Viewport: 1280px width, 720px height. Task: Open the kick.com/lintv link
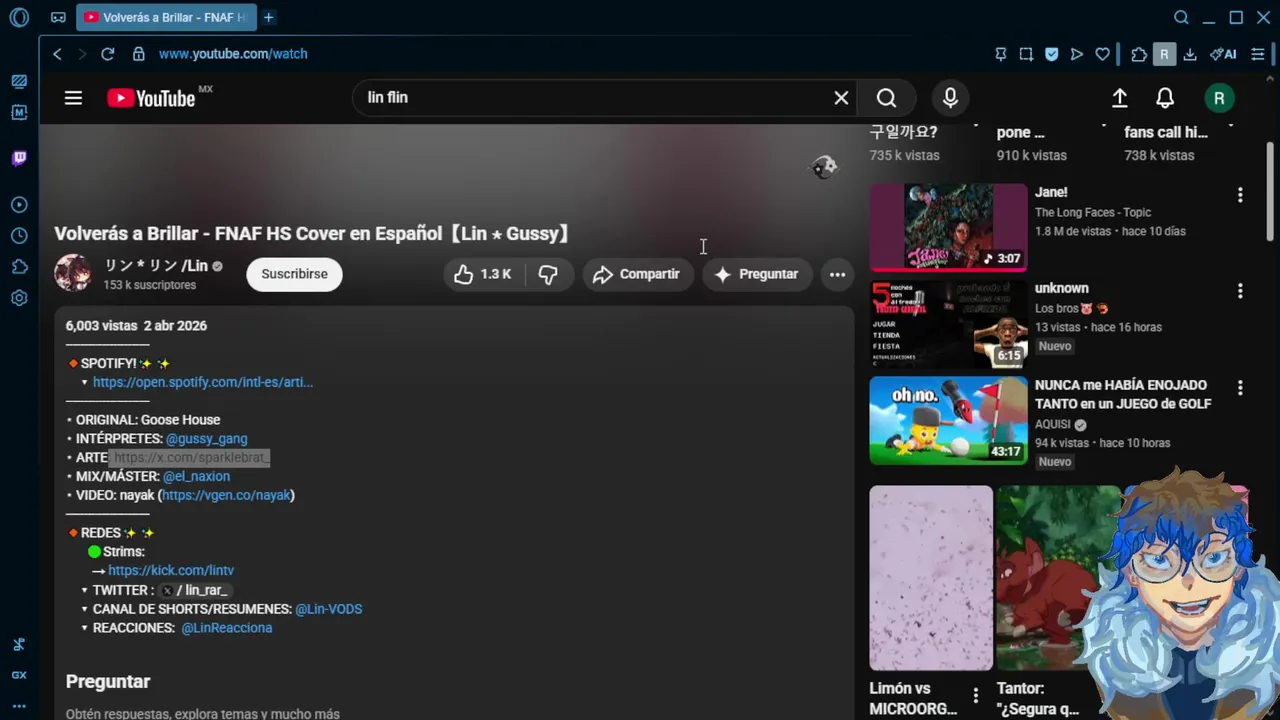[171, 570]
